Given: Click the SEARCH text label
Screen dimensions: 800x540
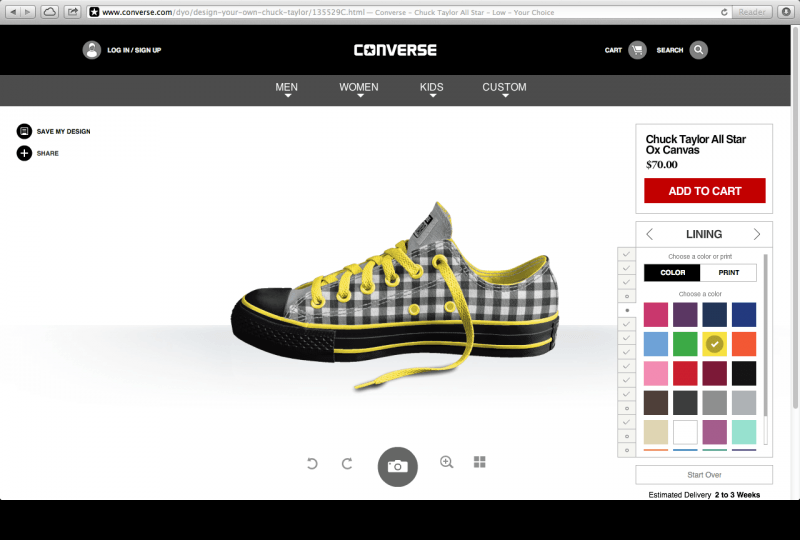Looking at the screenshot, I should tap(670, 50).
